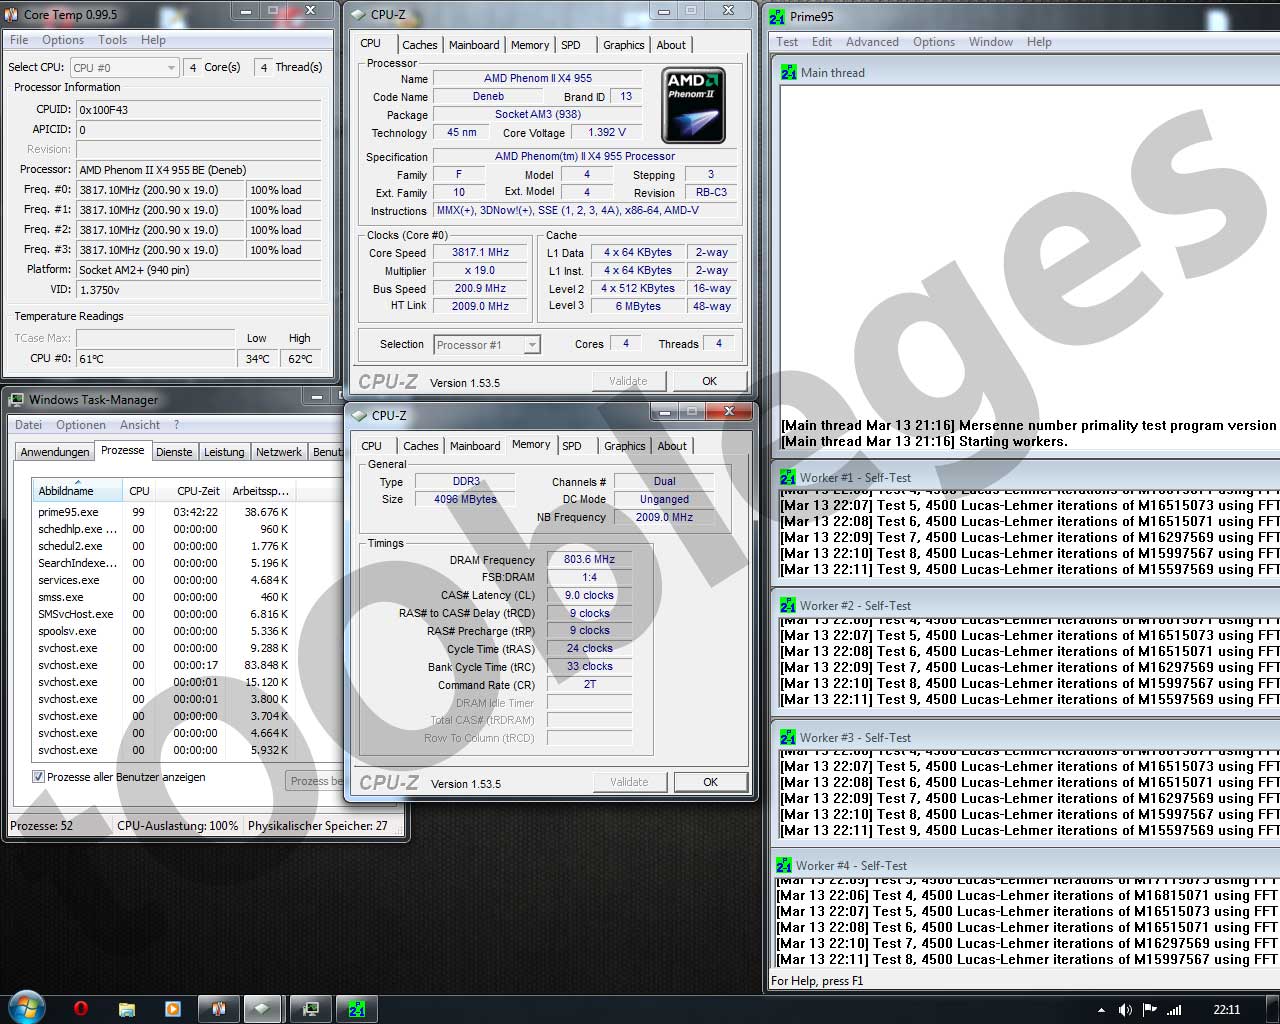The width and height of the screenshot is (1280, 1024).
Task: Click OK in the top CPU-Z window
Action: tap(710, 381)
